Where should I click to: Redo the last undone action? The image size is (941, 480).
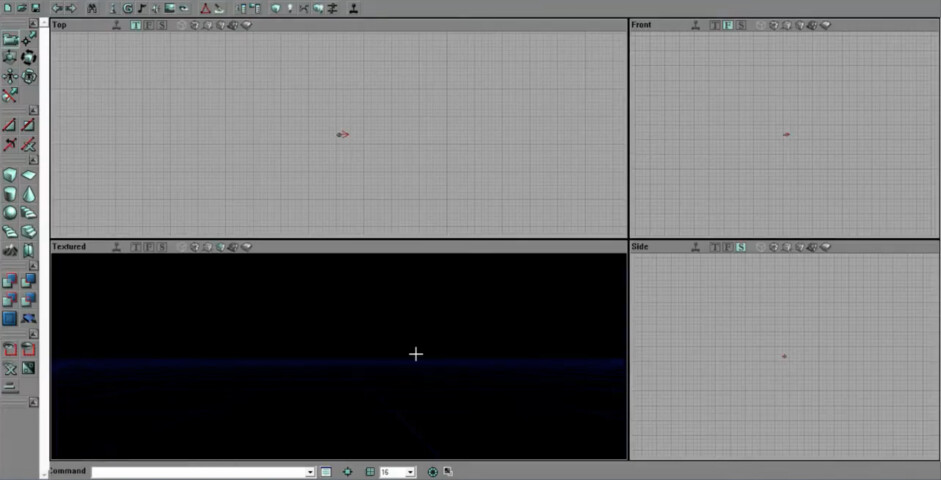(71, 8)
